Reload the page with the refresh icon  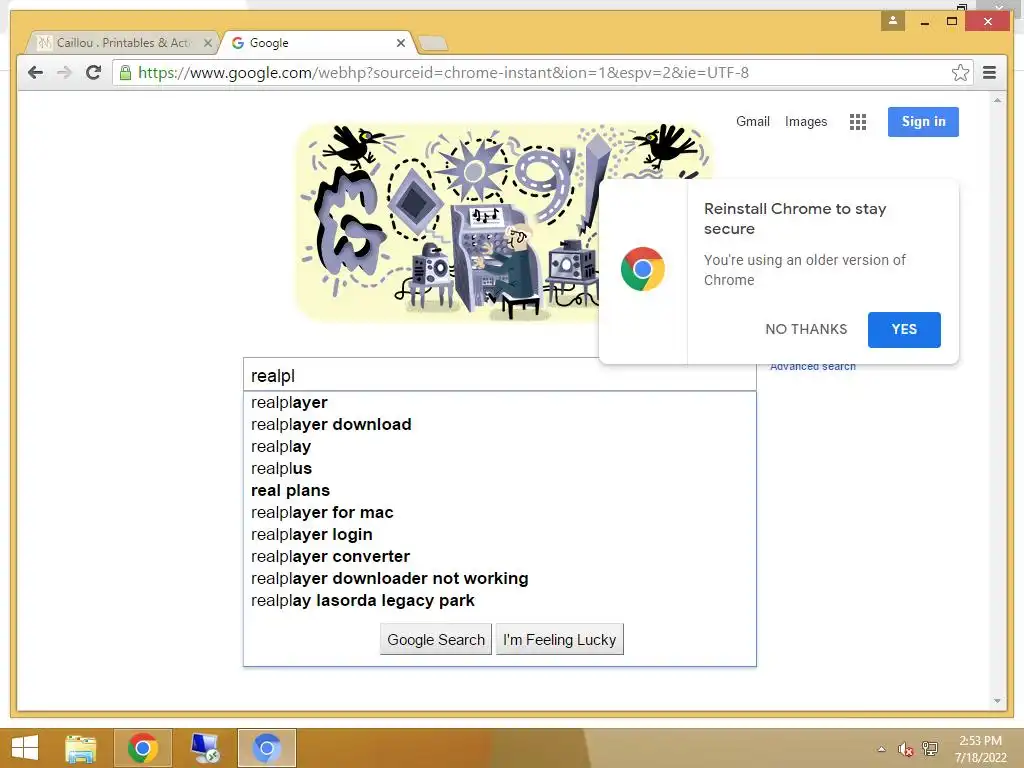click(x=93, y=72)
